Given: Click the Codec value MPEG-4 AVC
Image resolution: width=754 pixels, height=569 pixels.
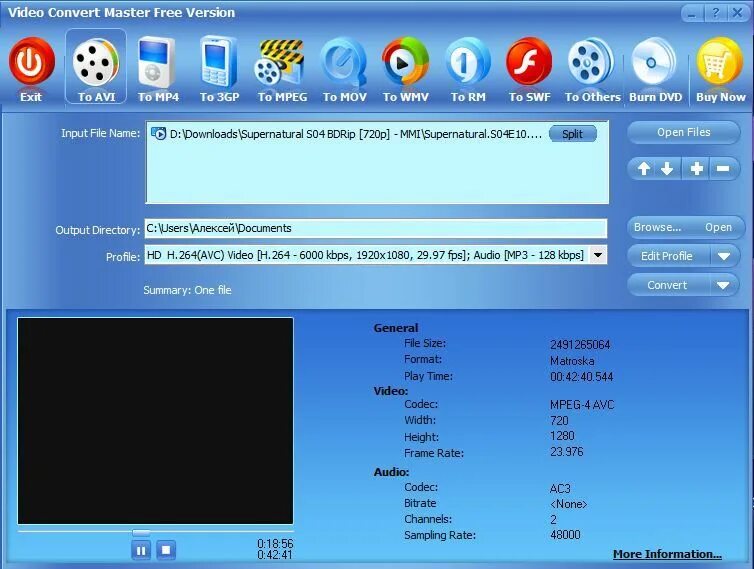Looking at the screenshot, I should coord(582,405).
